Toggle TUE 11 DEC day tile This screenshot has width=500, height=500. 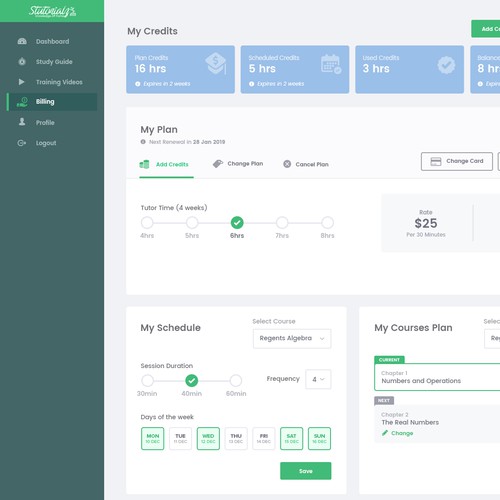(180, 438)
